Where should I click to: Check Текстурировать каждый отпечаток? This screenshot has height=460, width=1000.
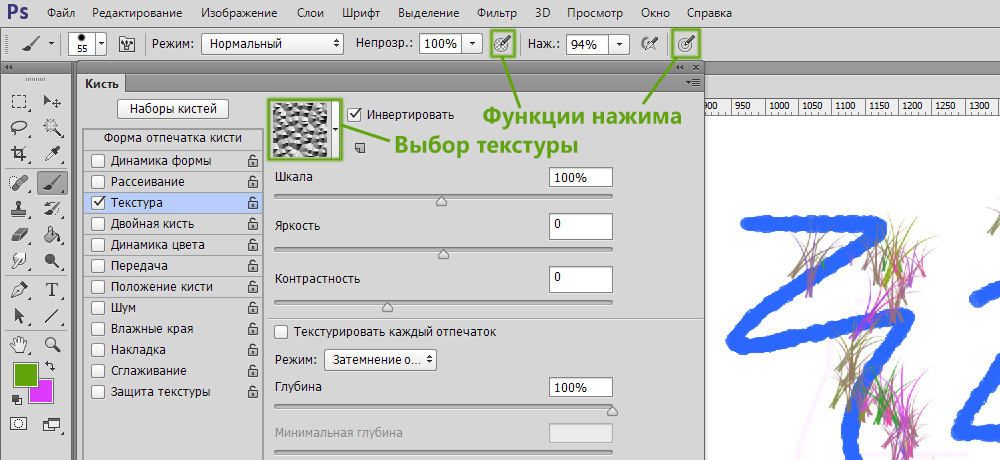click(281, 332)
